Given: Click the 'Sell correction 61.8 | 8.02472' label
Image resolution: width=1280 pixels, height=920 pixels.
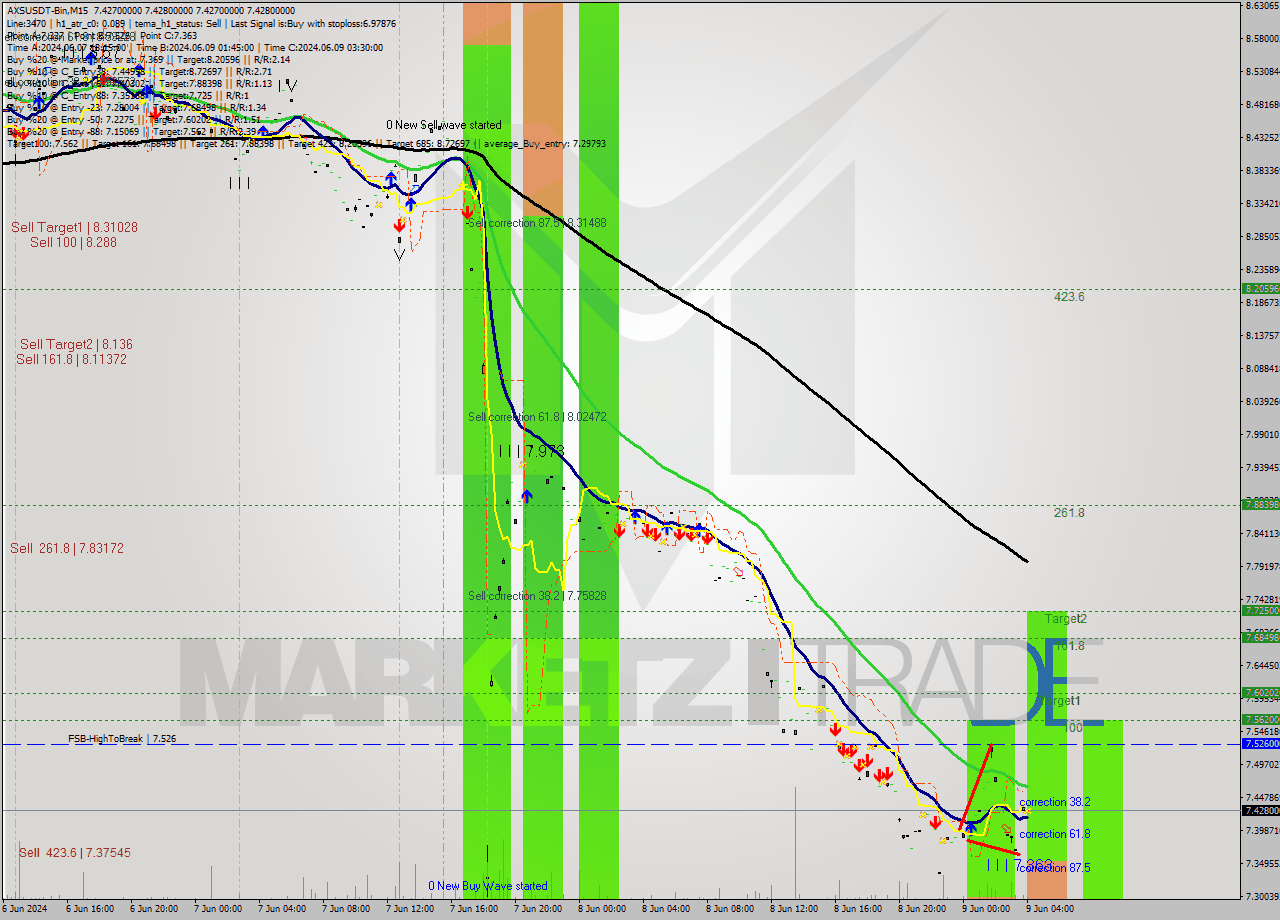Looking at the screenshot, I should [537, 416].
